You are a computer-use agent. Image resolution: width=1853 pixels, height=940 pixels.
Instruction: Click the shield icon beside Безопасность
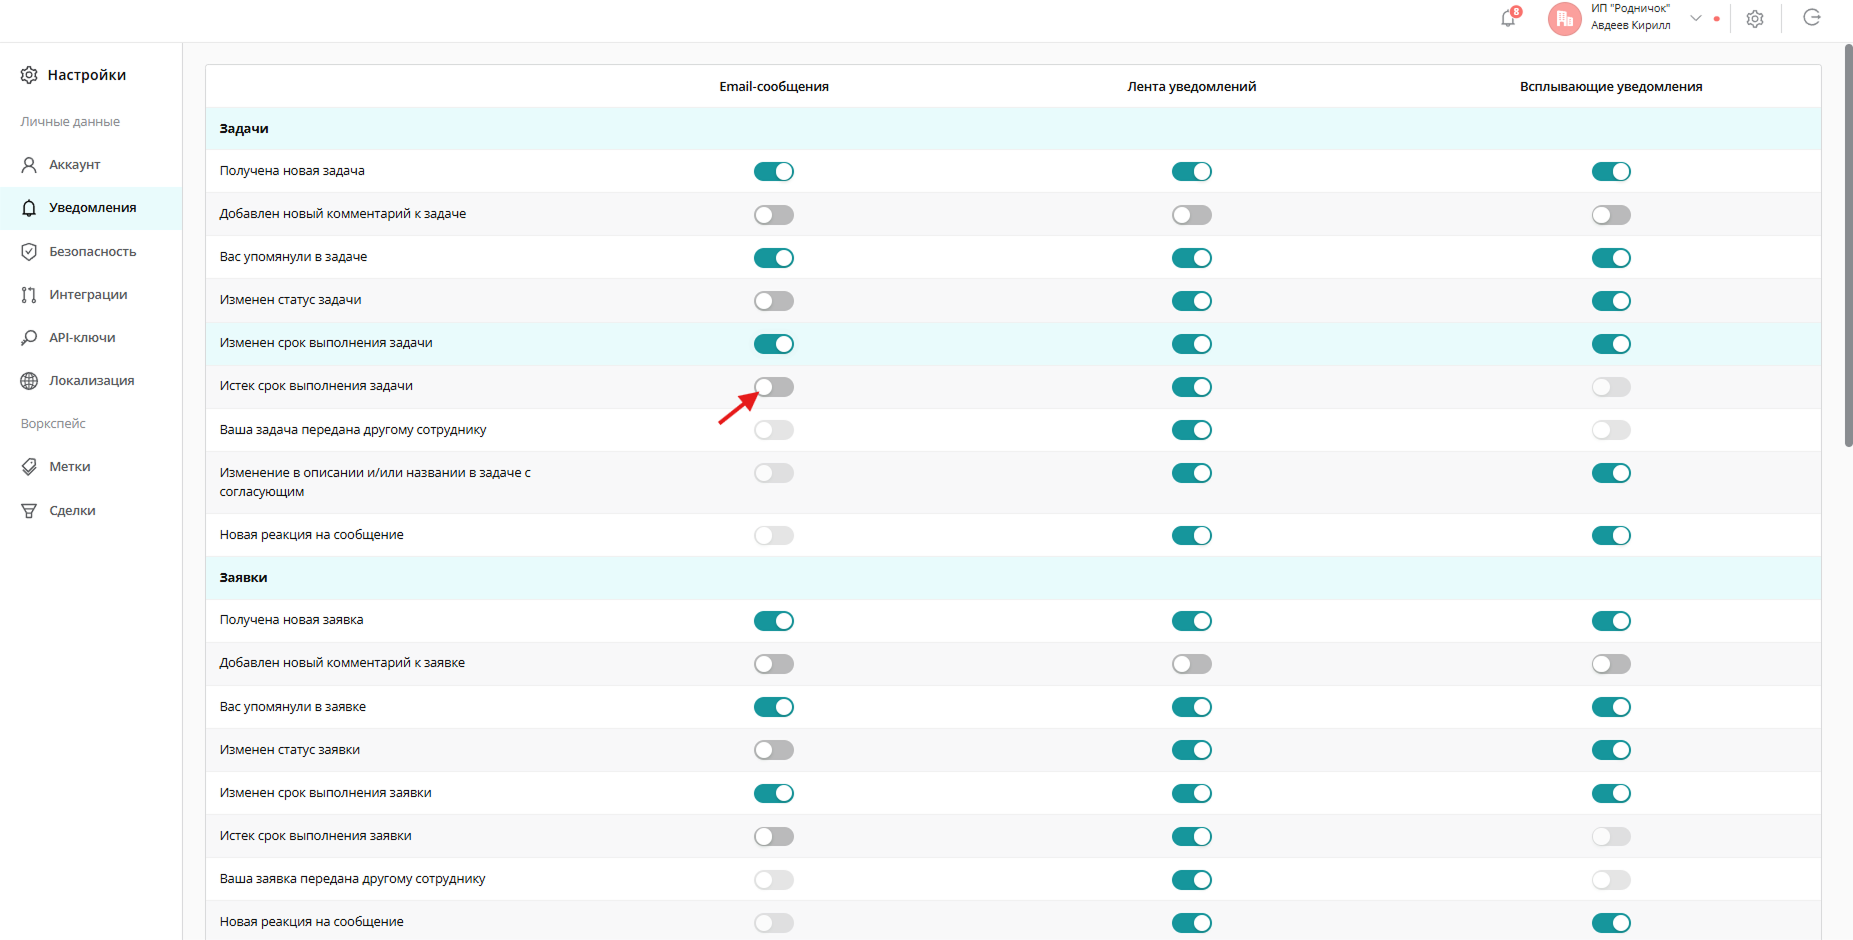(x=29, y=252)
